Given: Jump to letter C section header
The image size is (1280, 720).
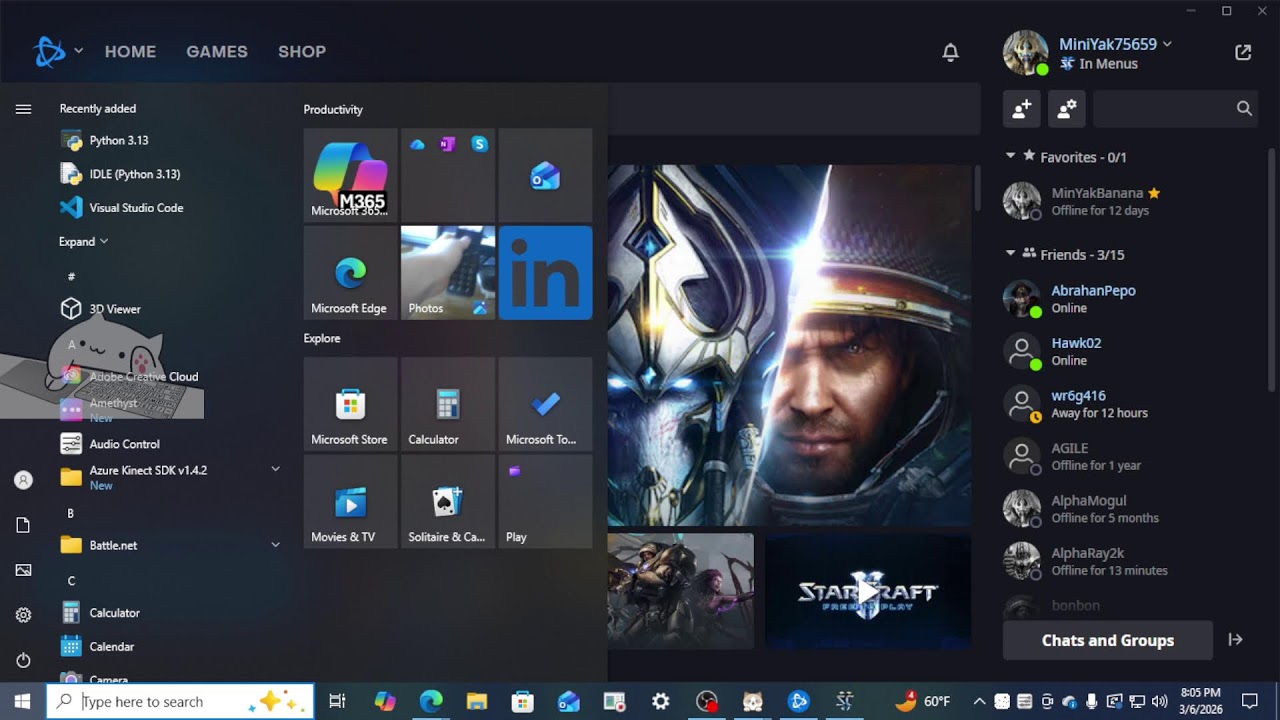Looking at the screenshot, I should 71,581.
